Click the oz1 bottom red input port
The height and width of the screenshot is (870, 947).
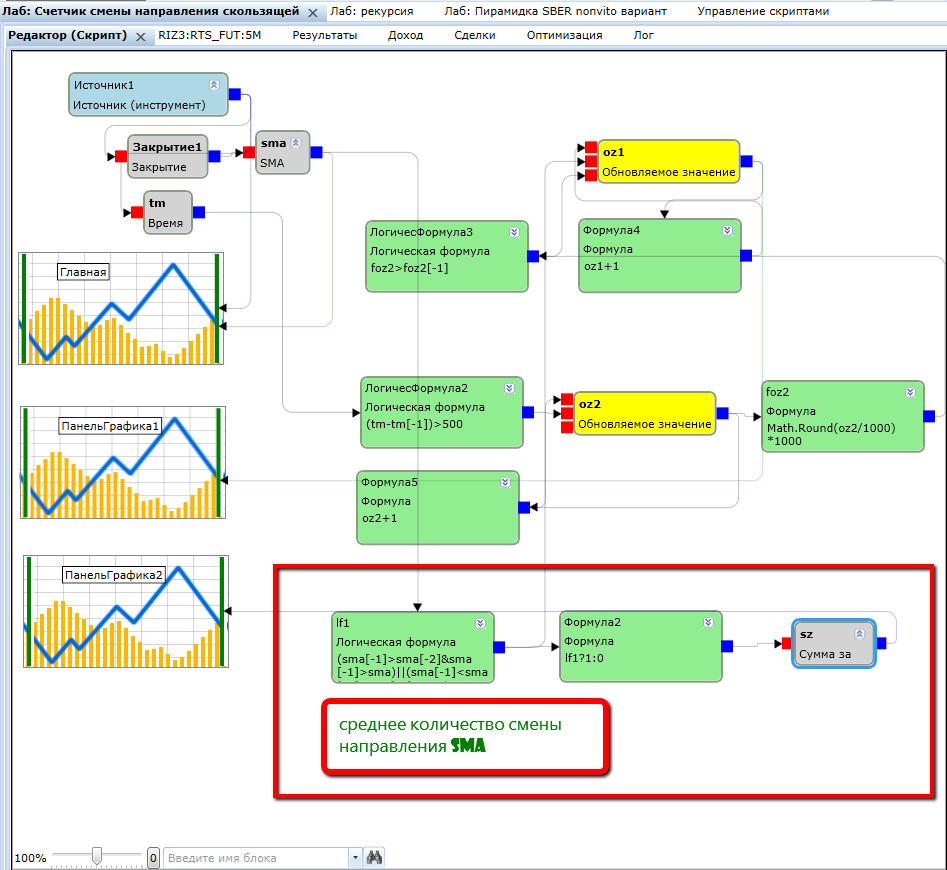click(591, 176)
